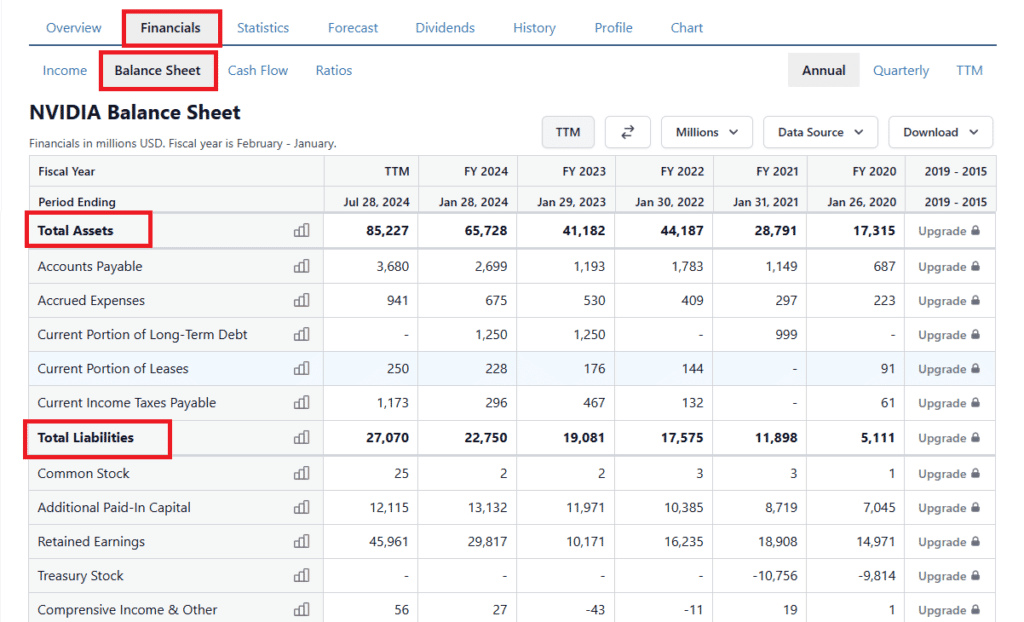Click Upgrade link in Common Stock row
This screenshot has height=622, width=1024.
[x=949, y=474]
